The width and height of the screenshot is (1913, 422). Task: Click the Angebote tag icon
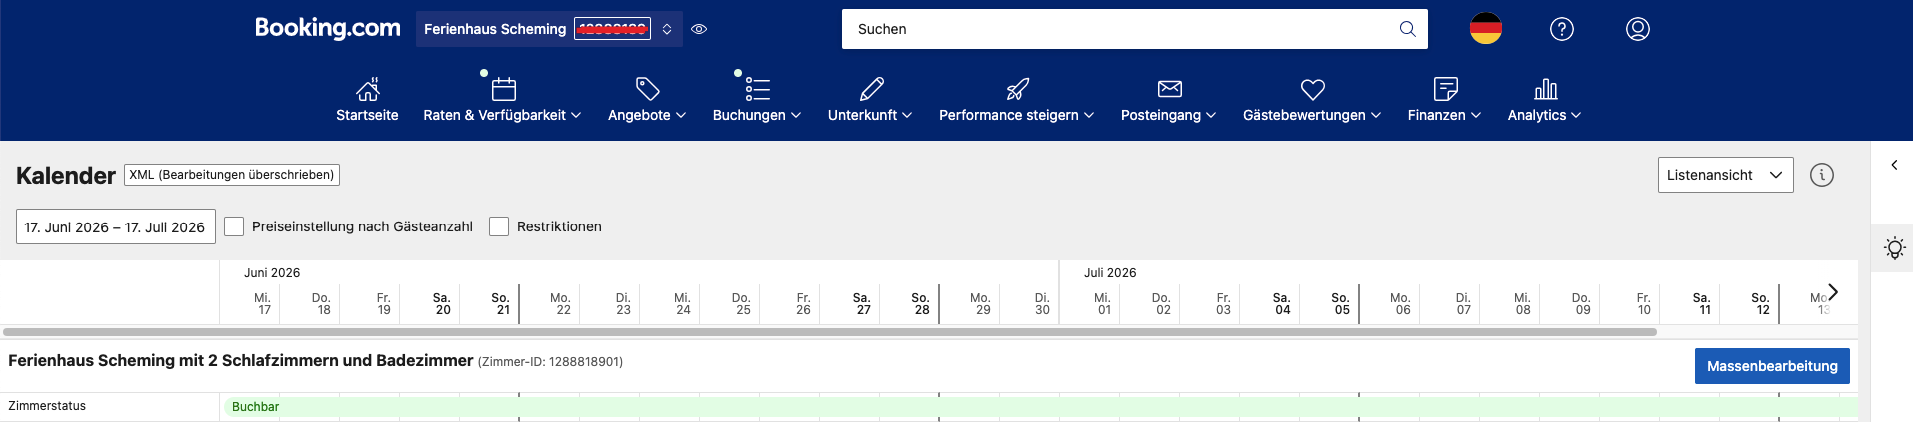pos(647,89)
